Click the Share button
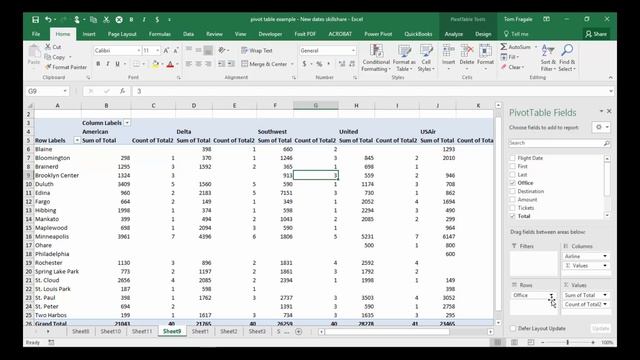This screenshot has width=640, height=360. 596,34
